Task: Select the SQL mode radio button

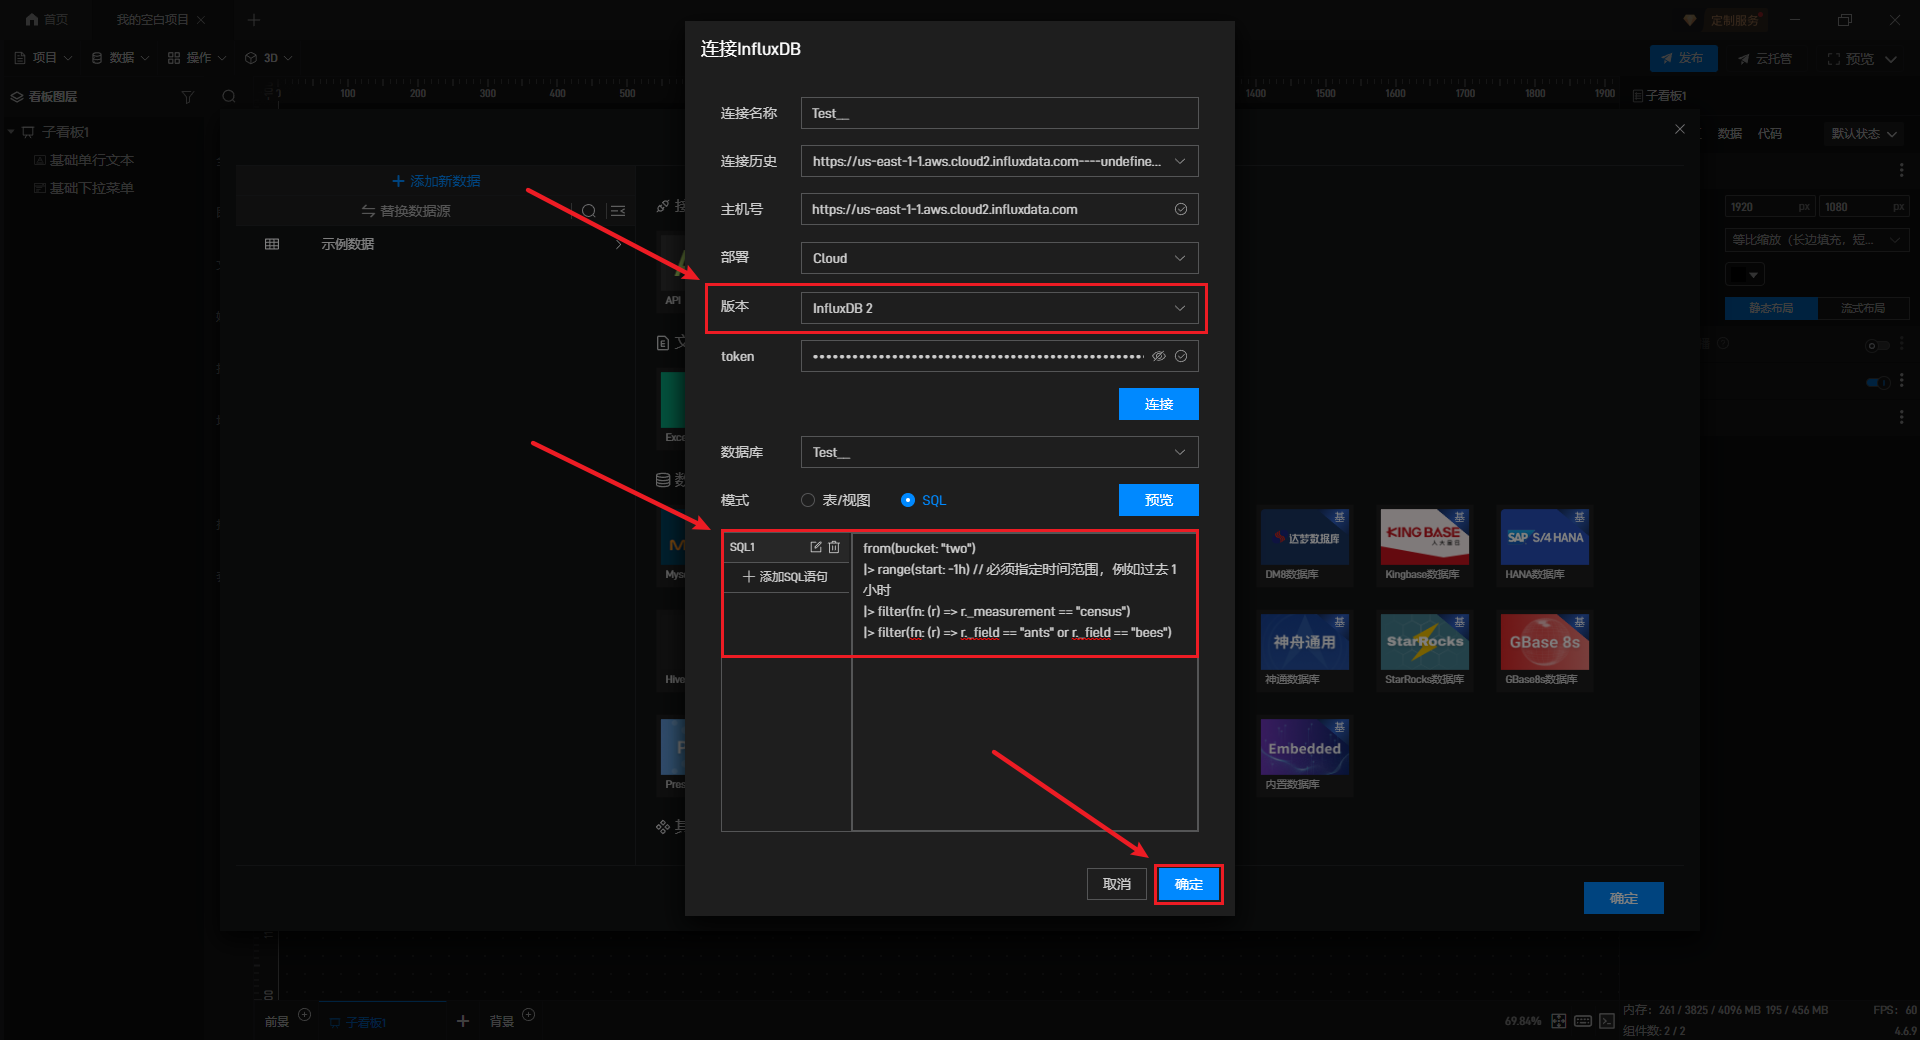Action: (x=908, y=500)
